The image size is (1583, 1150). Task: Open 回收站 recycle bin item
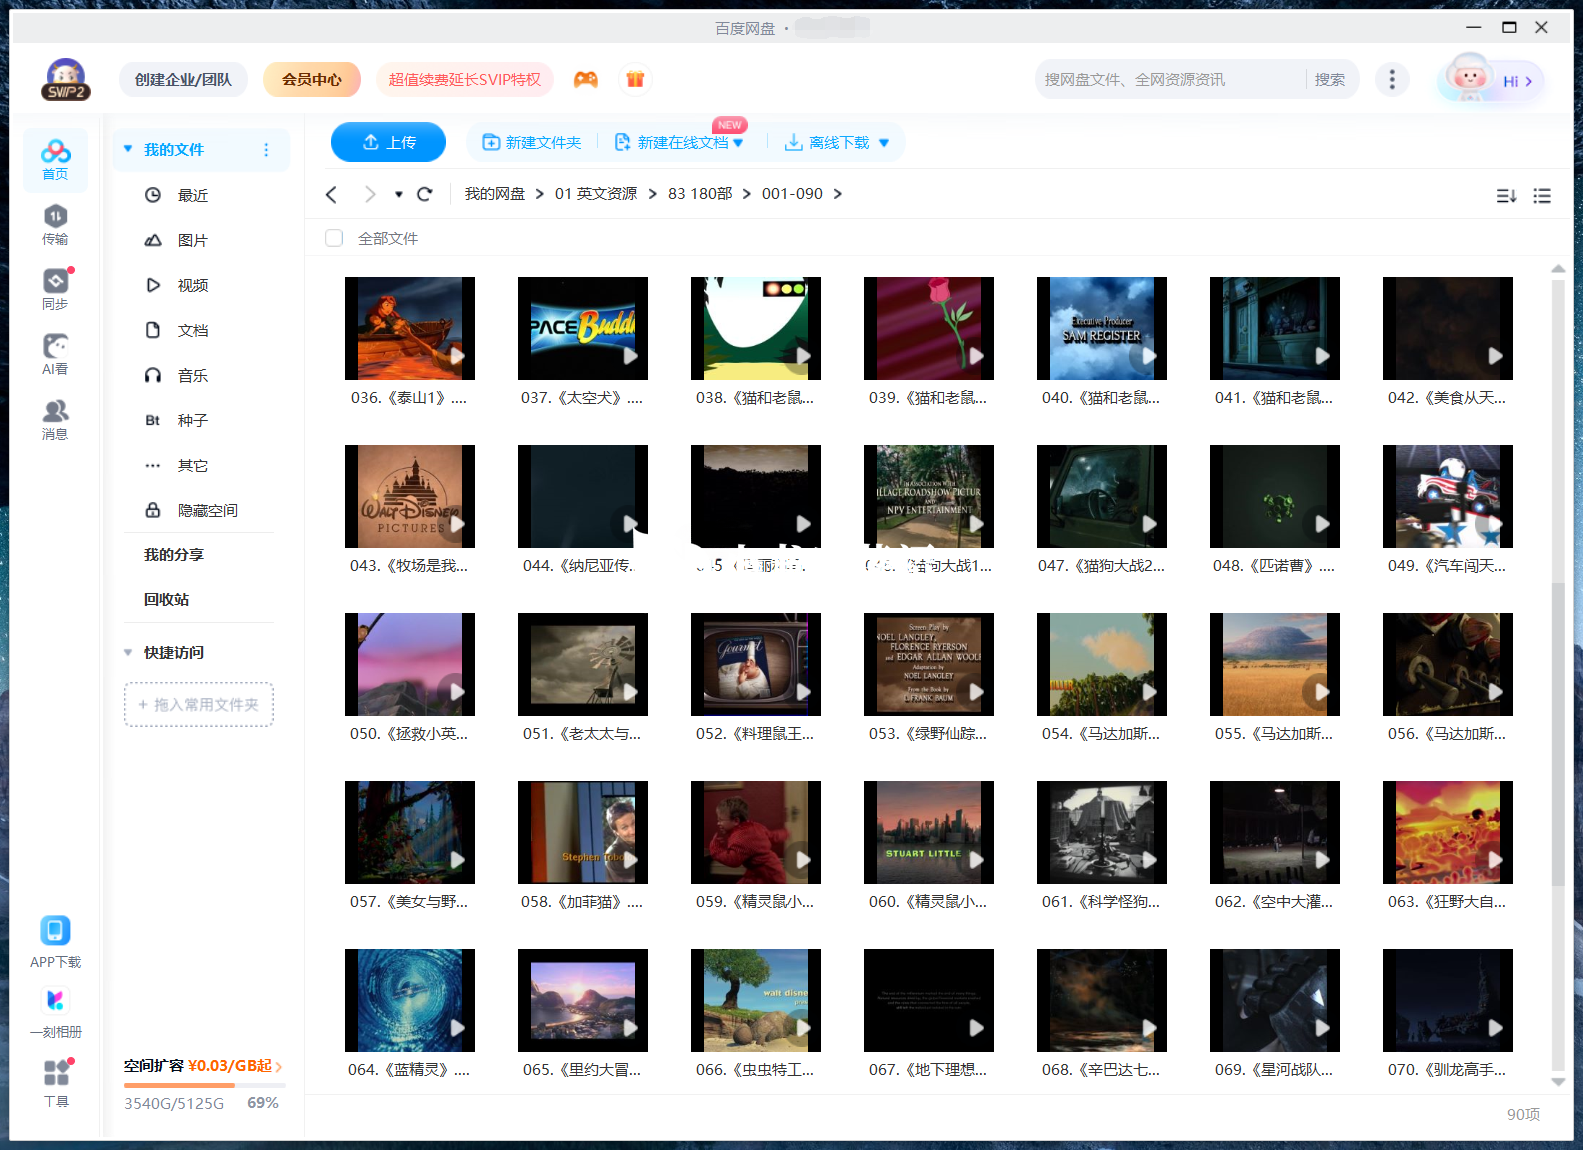click(x=166, y=599)
